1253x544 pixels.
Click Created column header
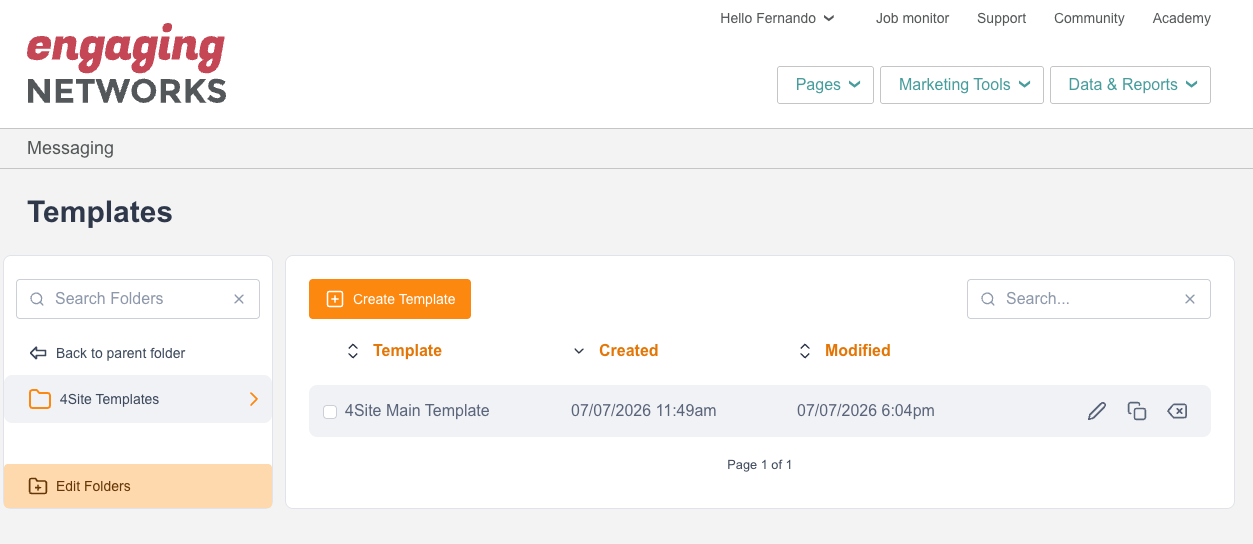(628, 351)
